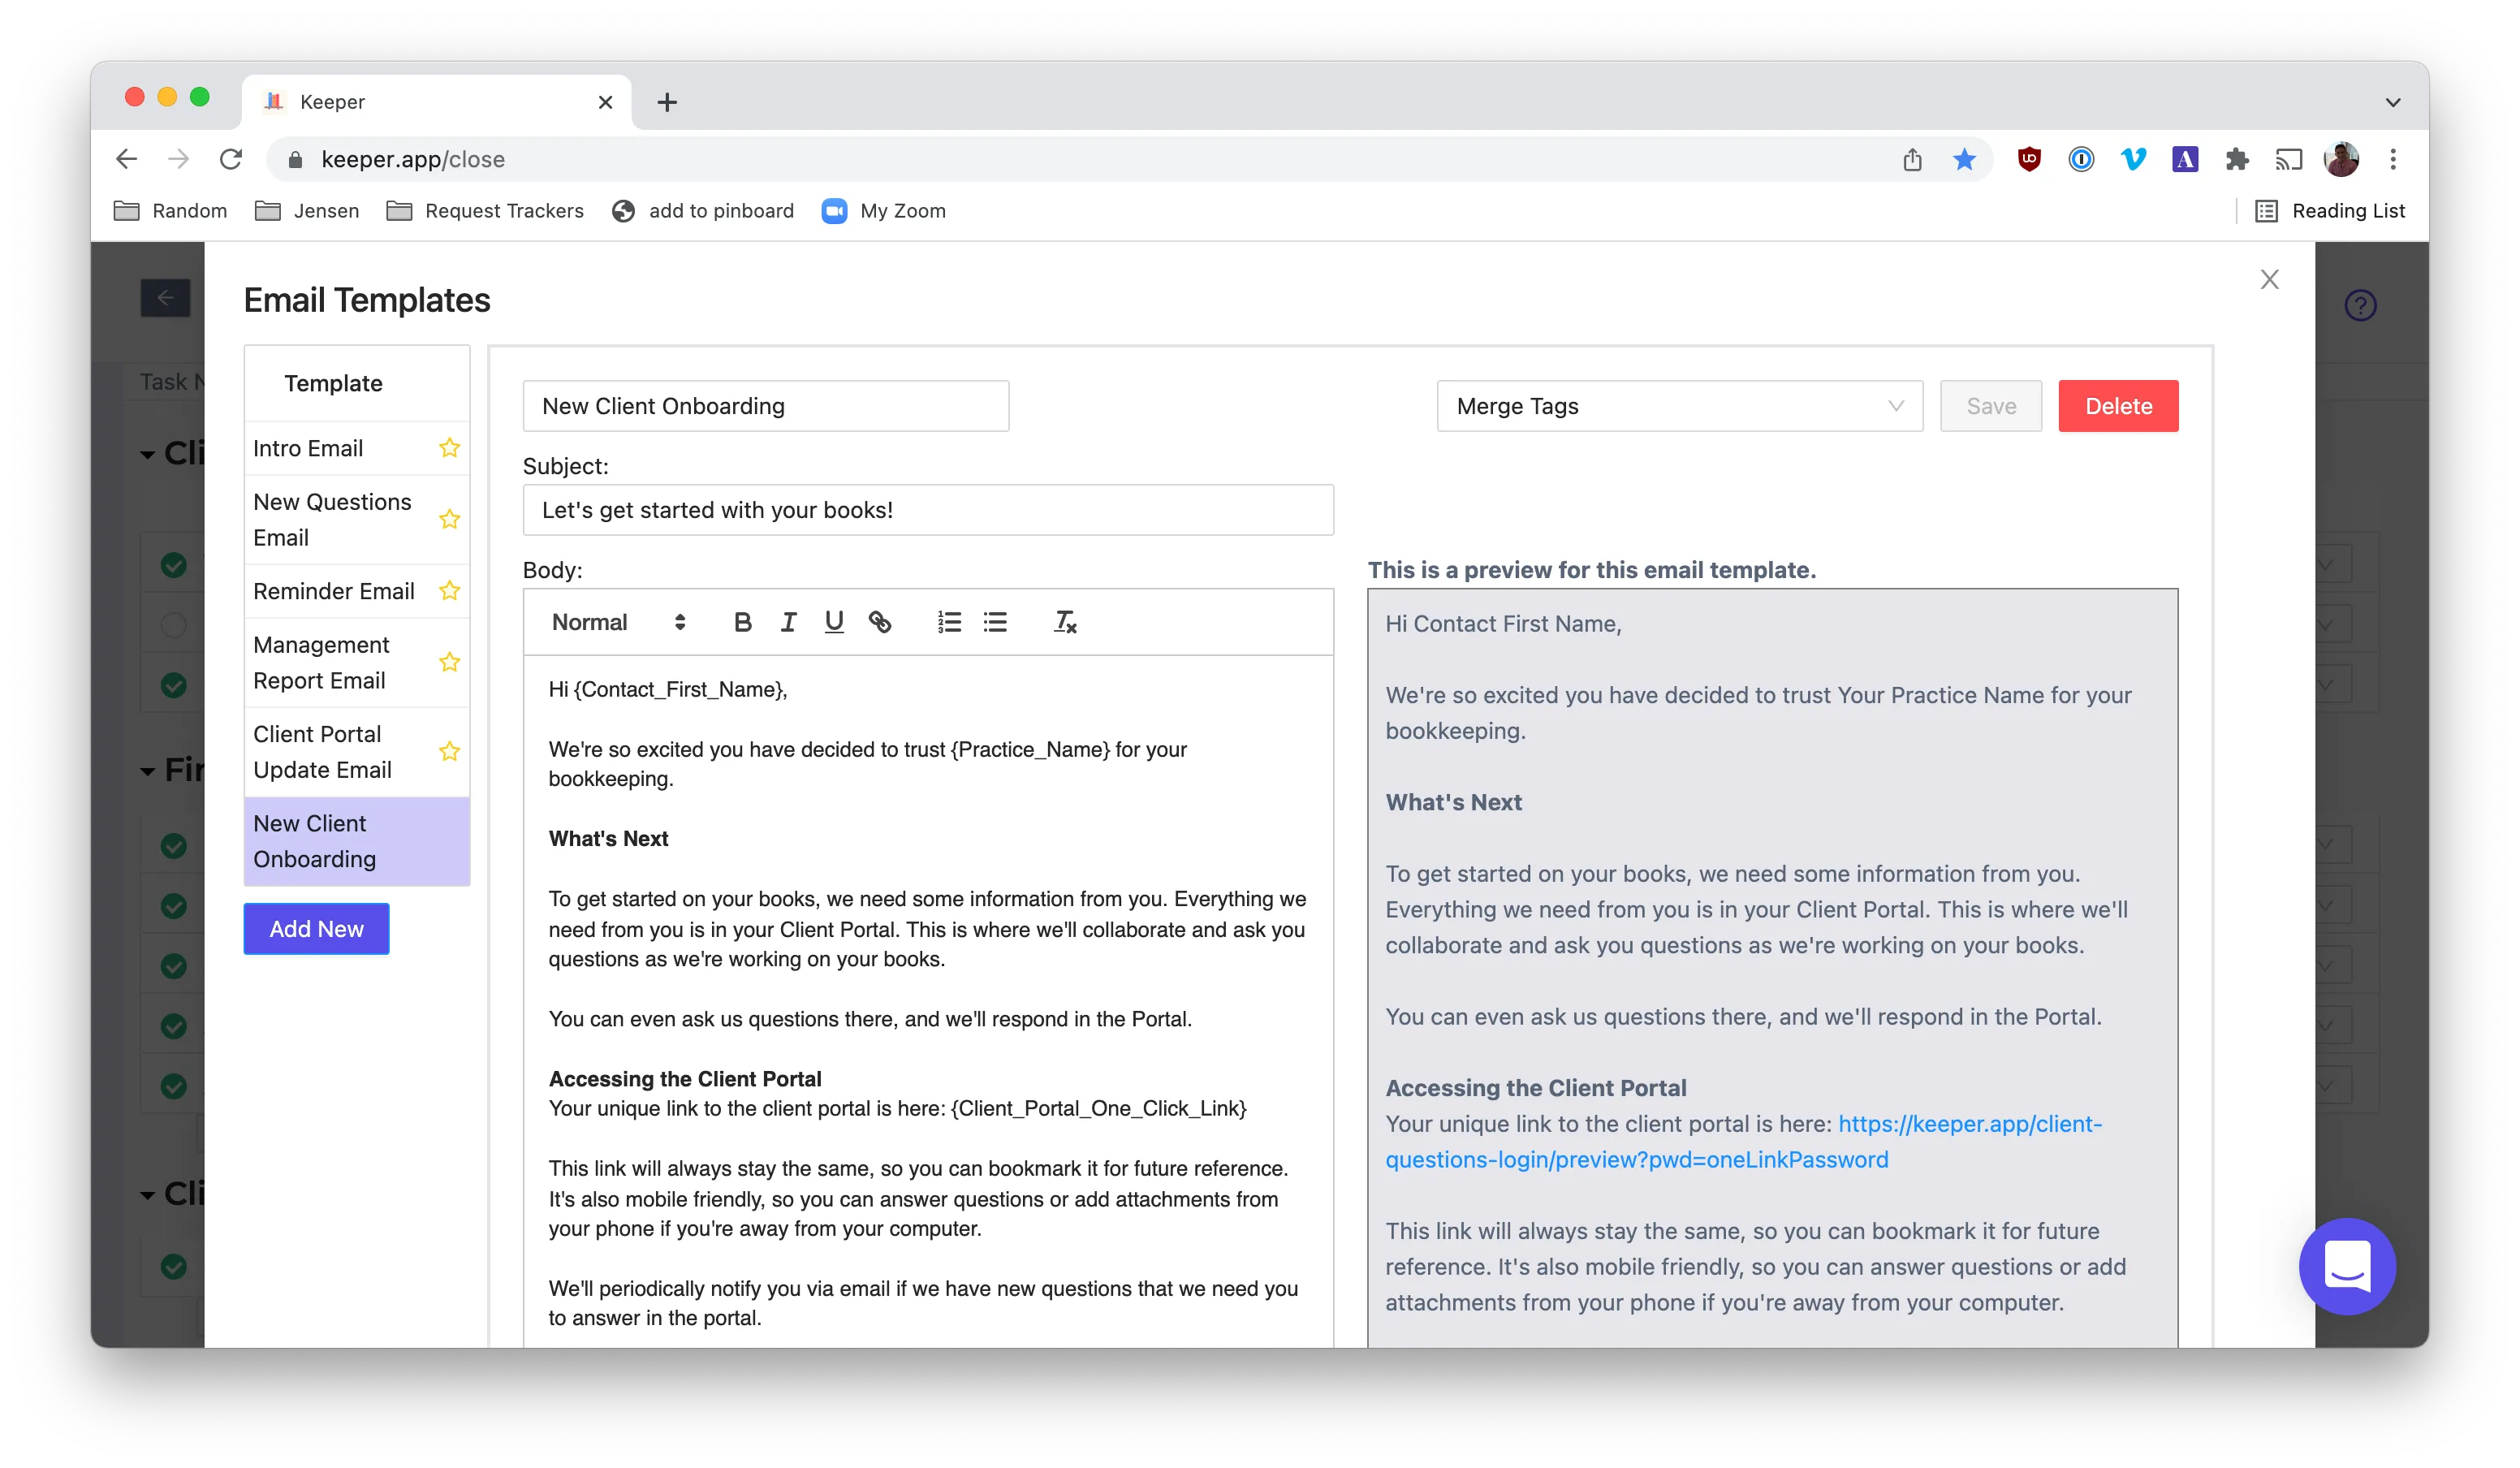The width and height of the screenshot is (2520, 1468).
Task: Click the dark back arrow behind the dialog
Action: [x=165, y=298]
